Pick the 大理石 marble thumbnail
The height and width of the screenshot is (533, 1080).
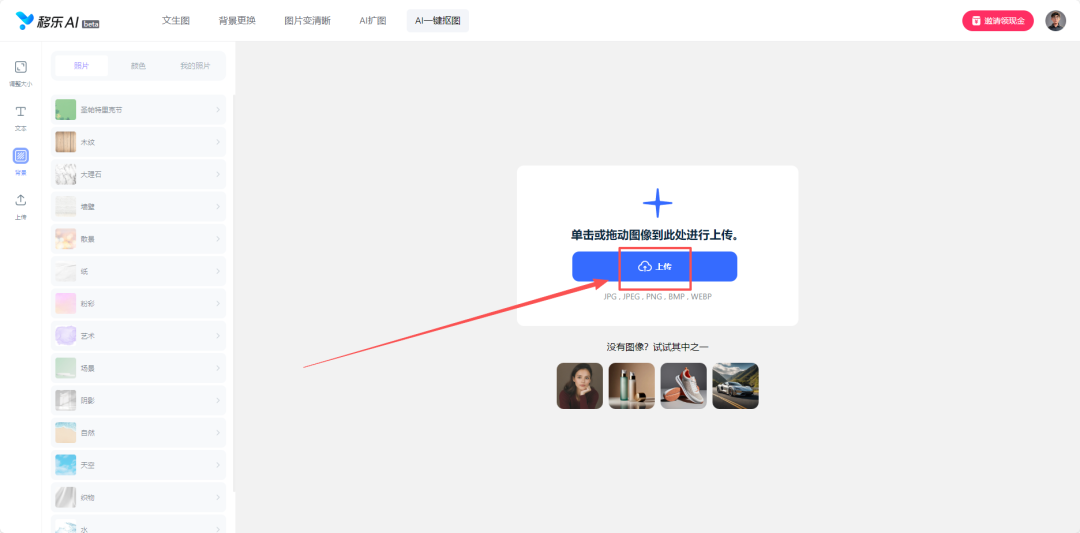coord(65,174)
